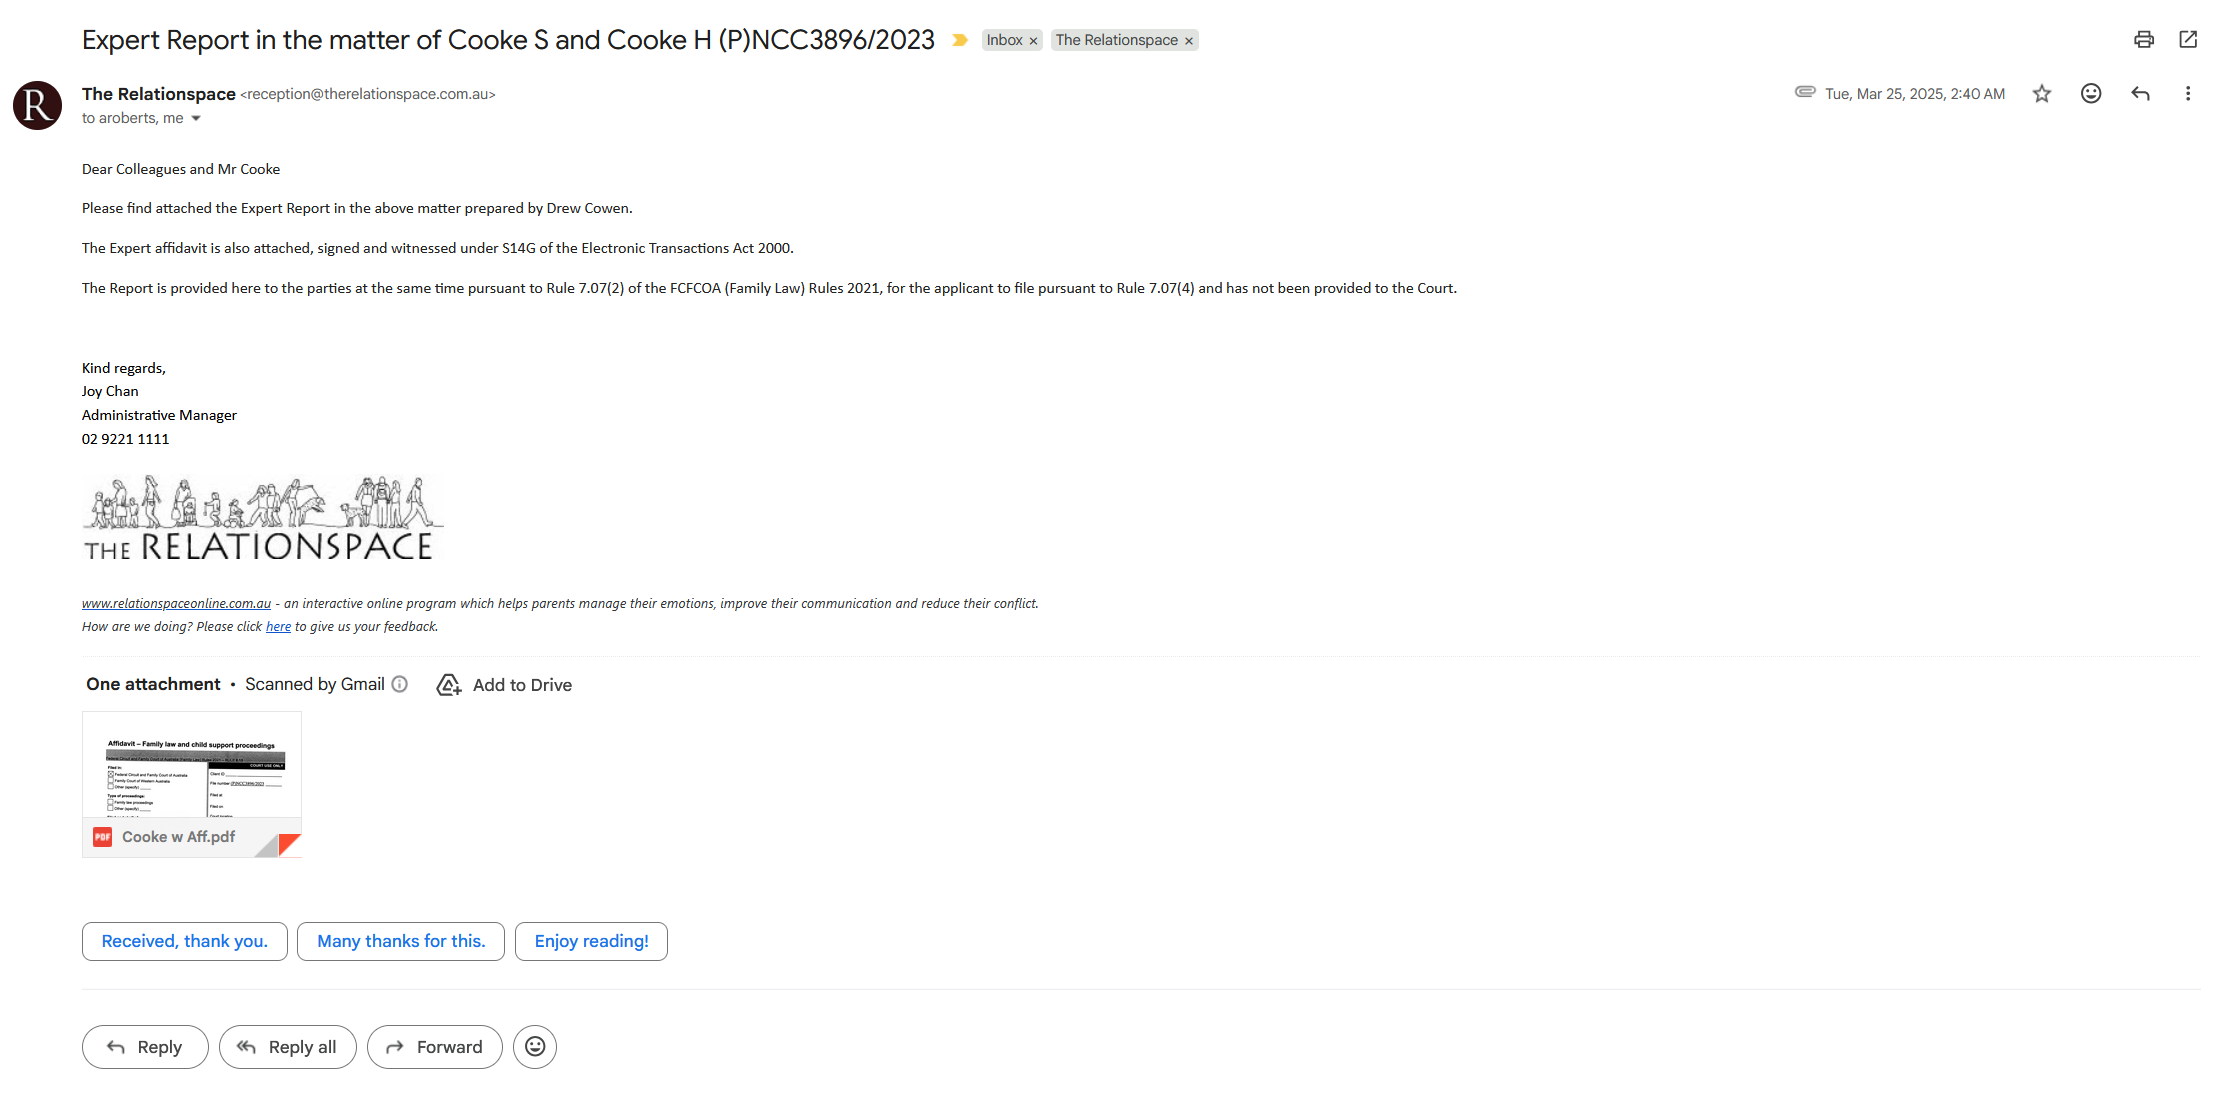The height and width of the screenshot is (1095, 2220).
Task: Choose 'Enjoy reading!' smart reply
Action: [x=591, y=941]
